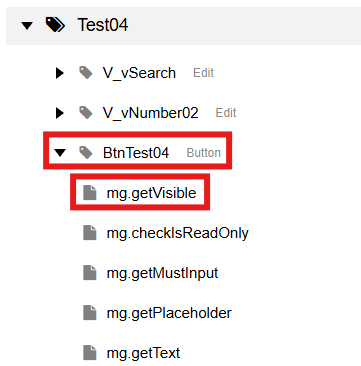Image resolution: width=361 pixels, height=366 pixels.
Task: Click the double-tag icon beside Test04
Action: pos(55,25)
